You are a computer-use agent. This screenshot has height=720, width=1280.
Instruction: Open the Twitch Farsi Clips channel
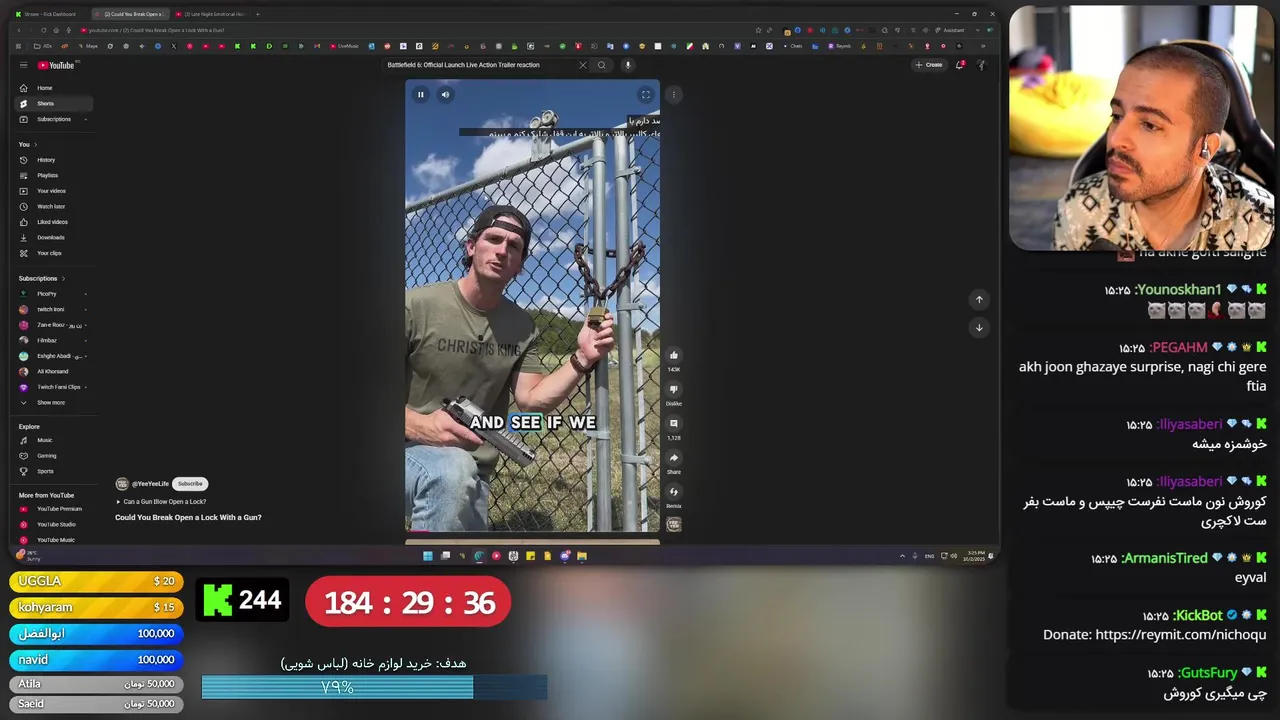click(55, 387)
